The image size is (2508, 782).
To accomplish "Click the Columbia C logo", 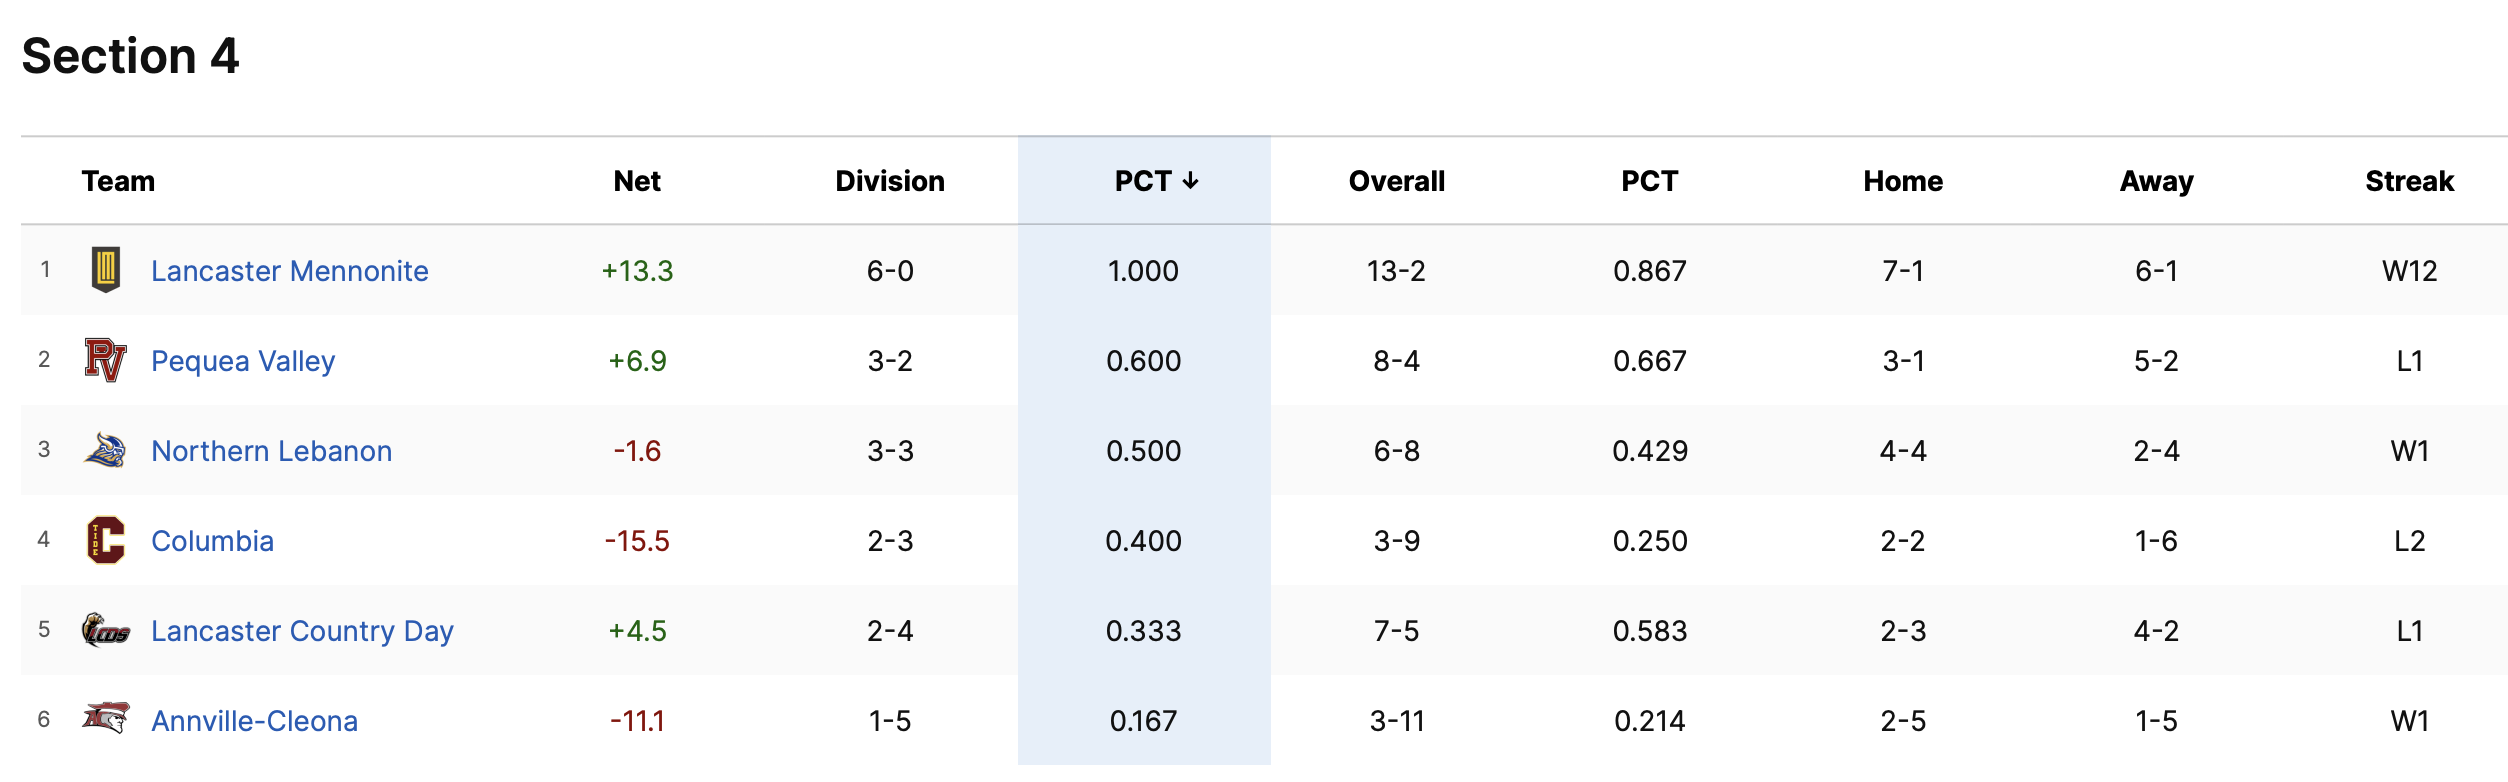I will coord(105,540).
